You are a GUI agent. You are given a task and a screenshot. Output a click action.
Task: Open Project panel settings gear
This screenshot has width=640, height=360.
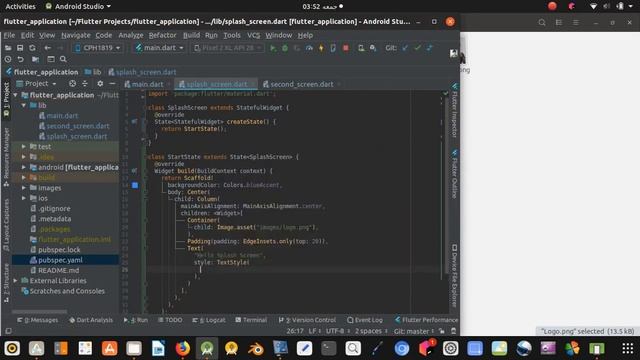[100, 83]
